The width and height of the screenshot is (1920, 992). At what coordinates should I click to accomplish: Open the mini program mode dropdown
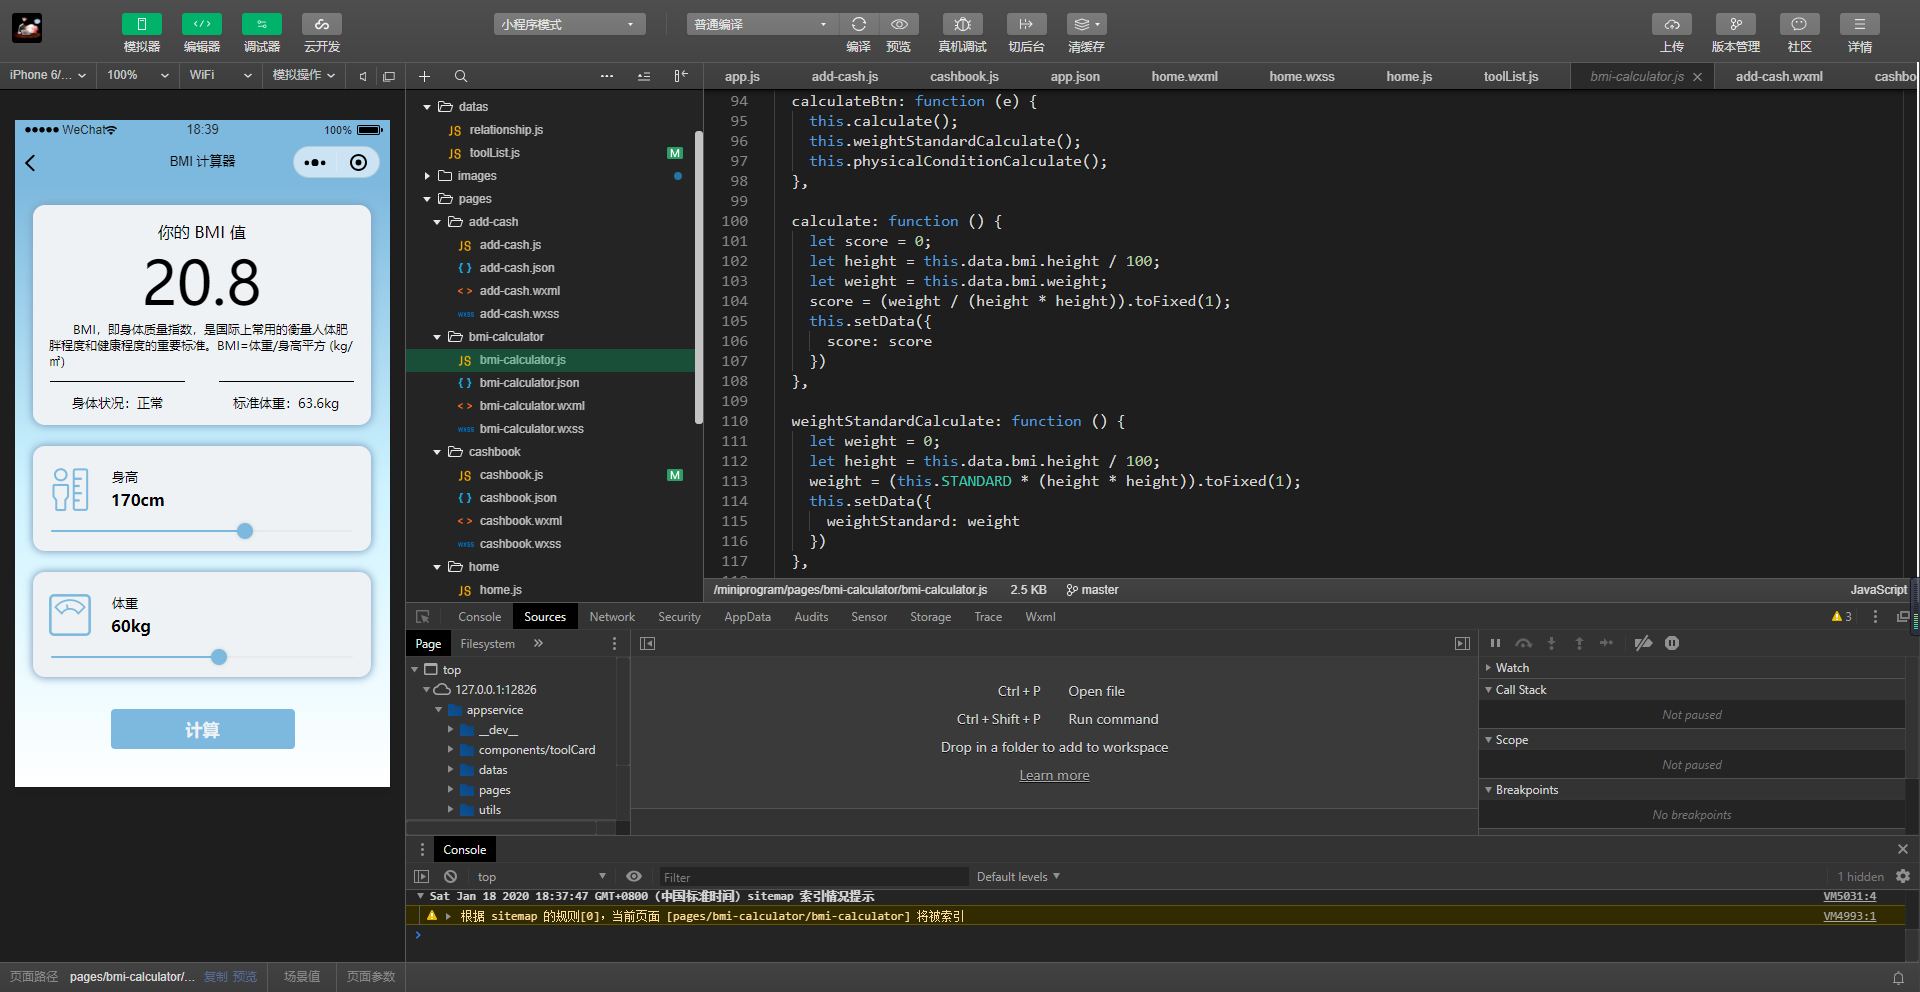569,24
